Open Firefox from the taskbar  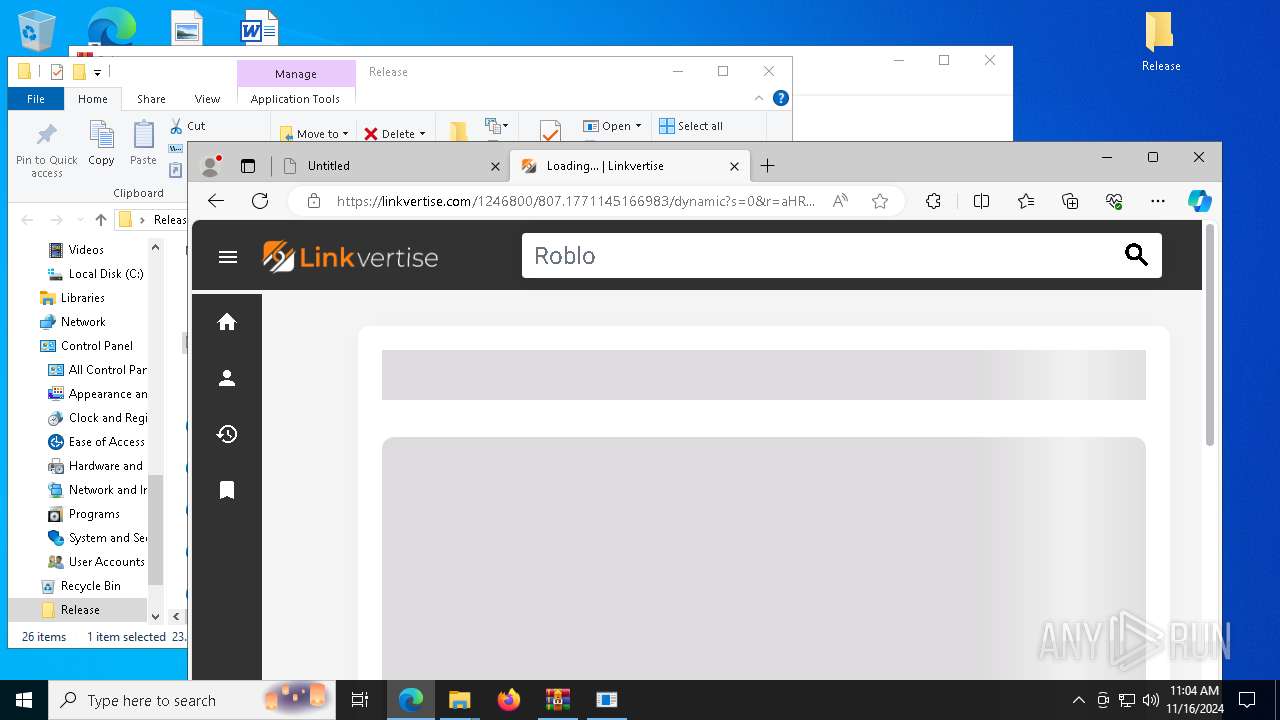pyautogui.click(x=509, y=700)
